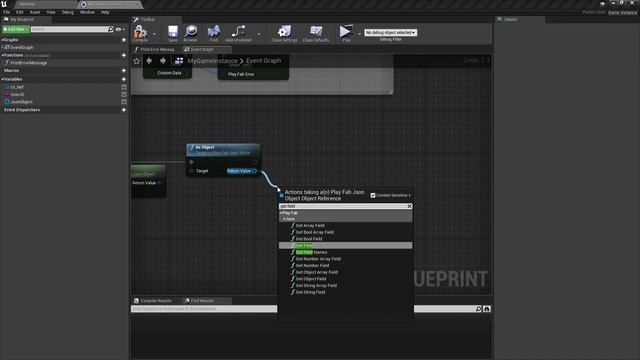This screenshot has height=360, width=640.
Task: Add event dispatcher with plus icon
Action: click(x=124, y=110)
